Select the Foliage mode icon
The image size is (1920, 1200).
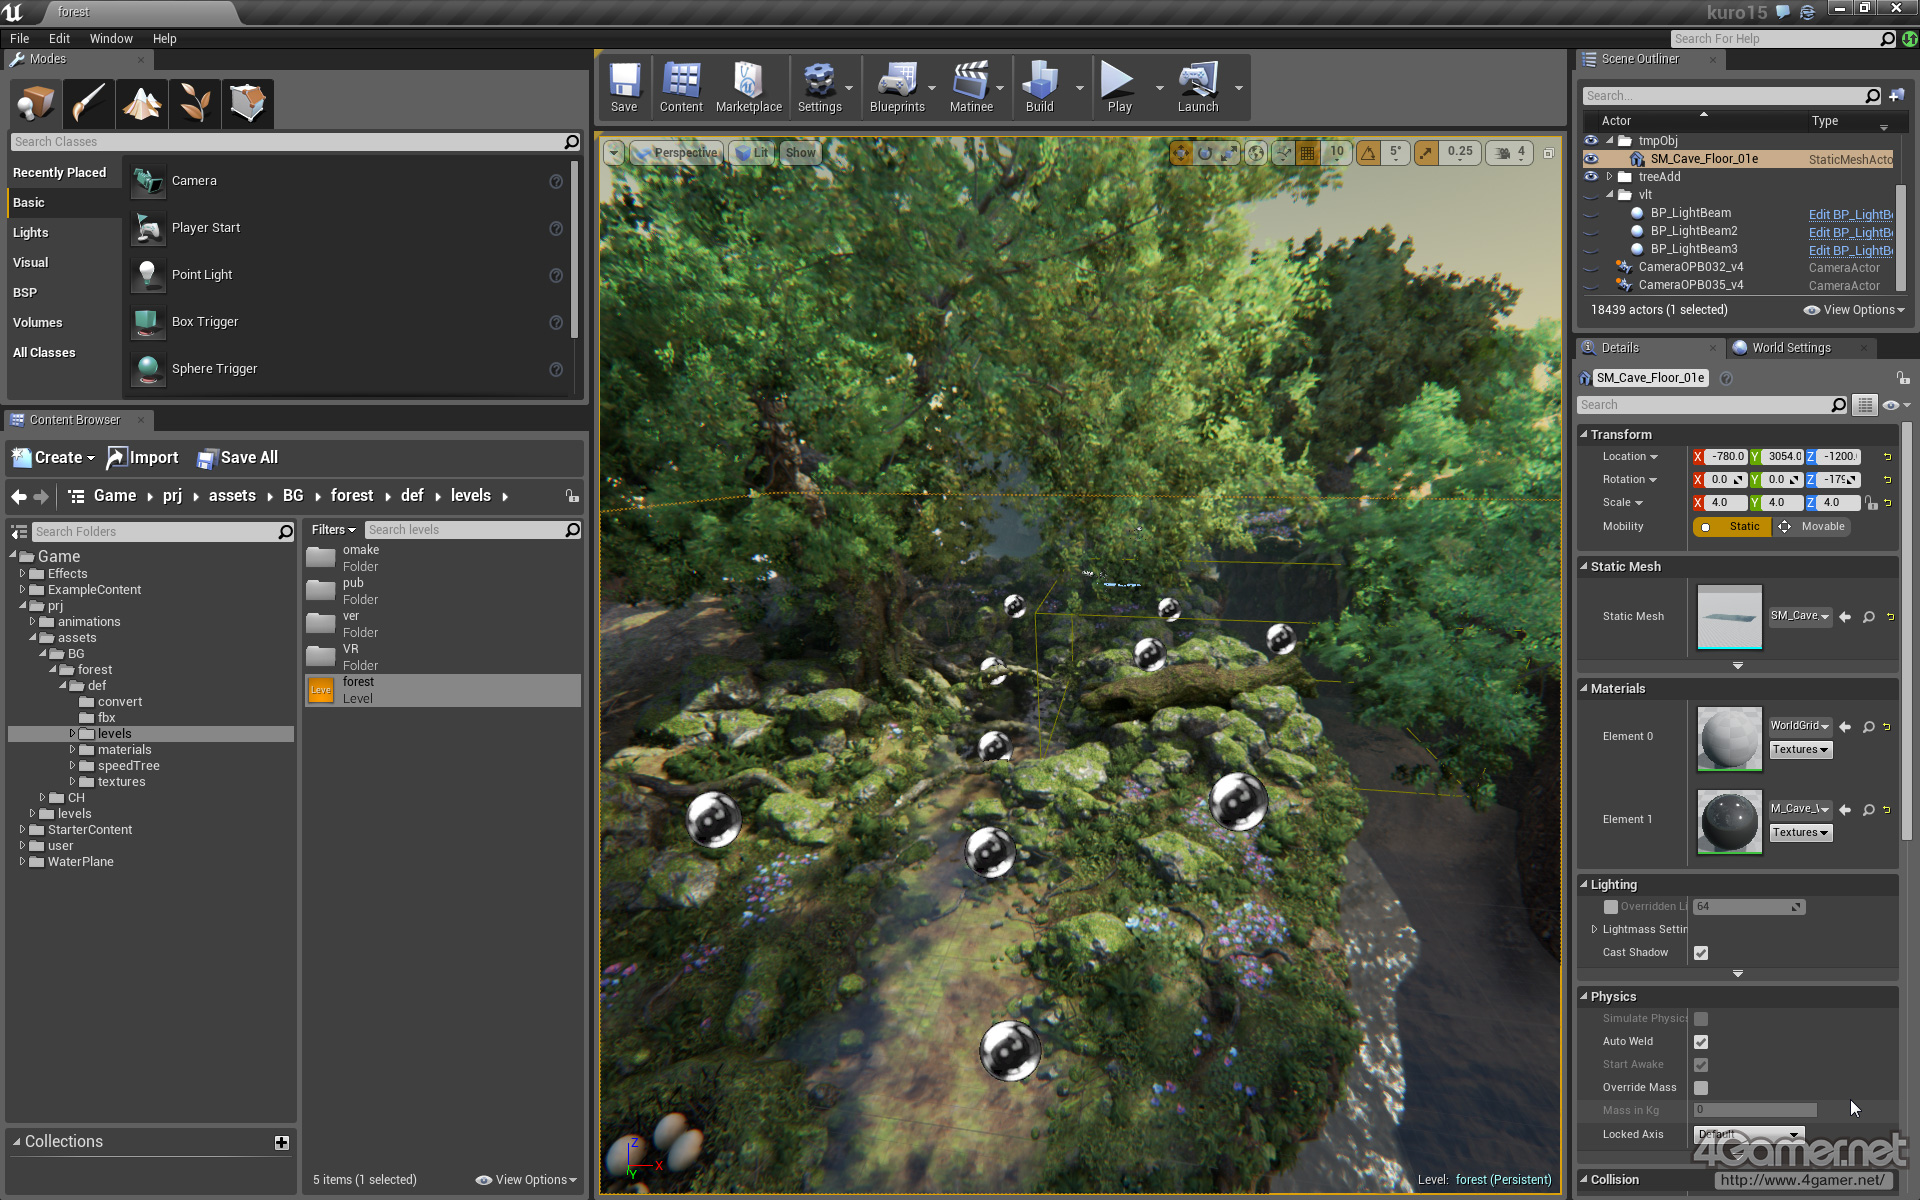(x=195, y=103)
